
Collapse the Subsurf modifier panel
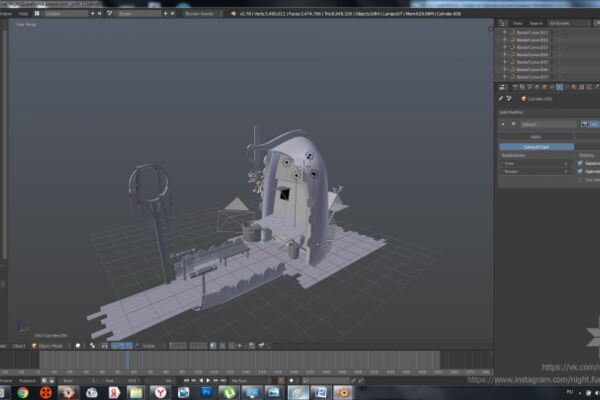503,124
